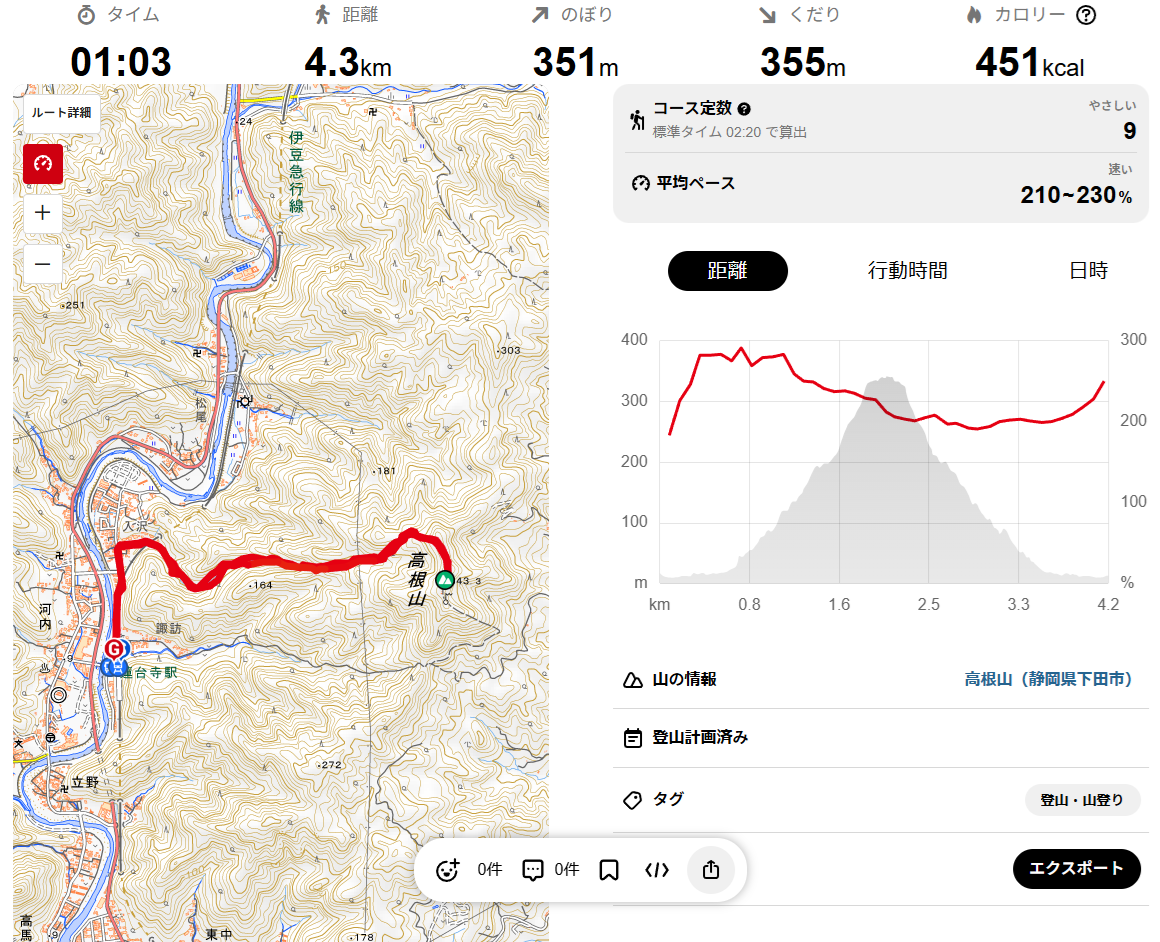
Task: Click the share upload icon
Action: [711, 870]
